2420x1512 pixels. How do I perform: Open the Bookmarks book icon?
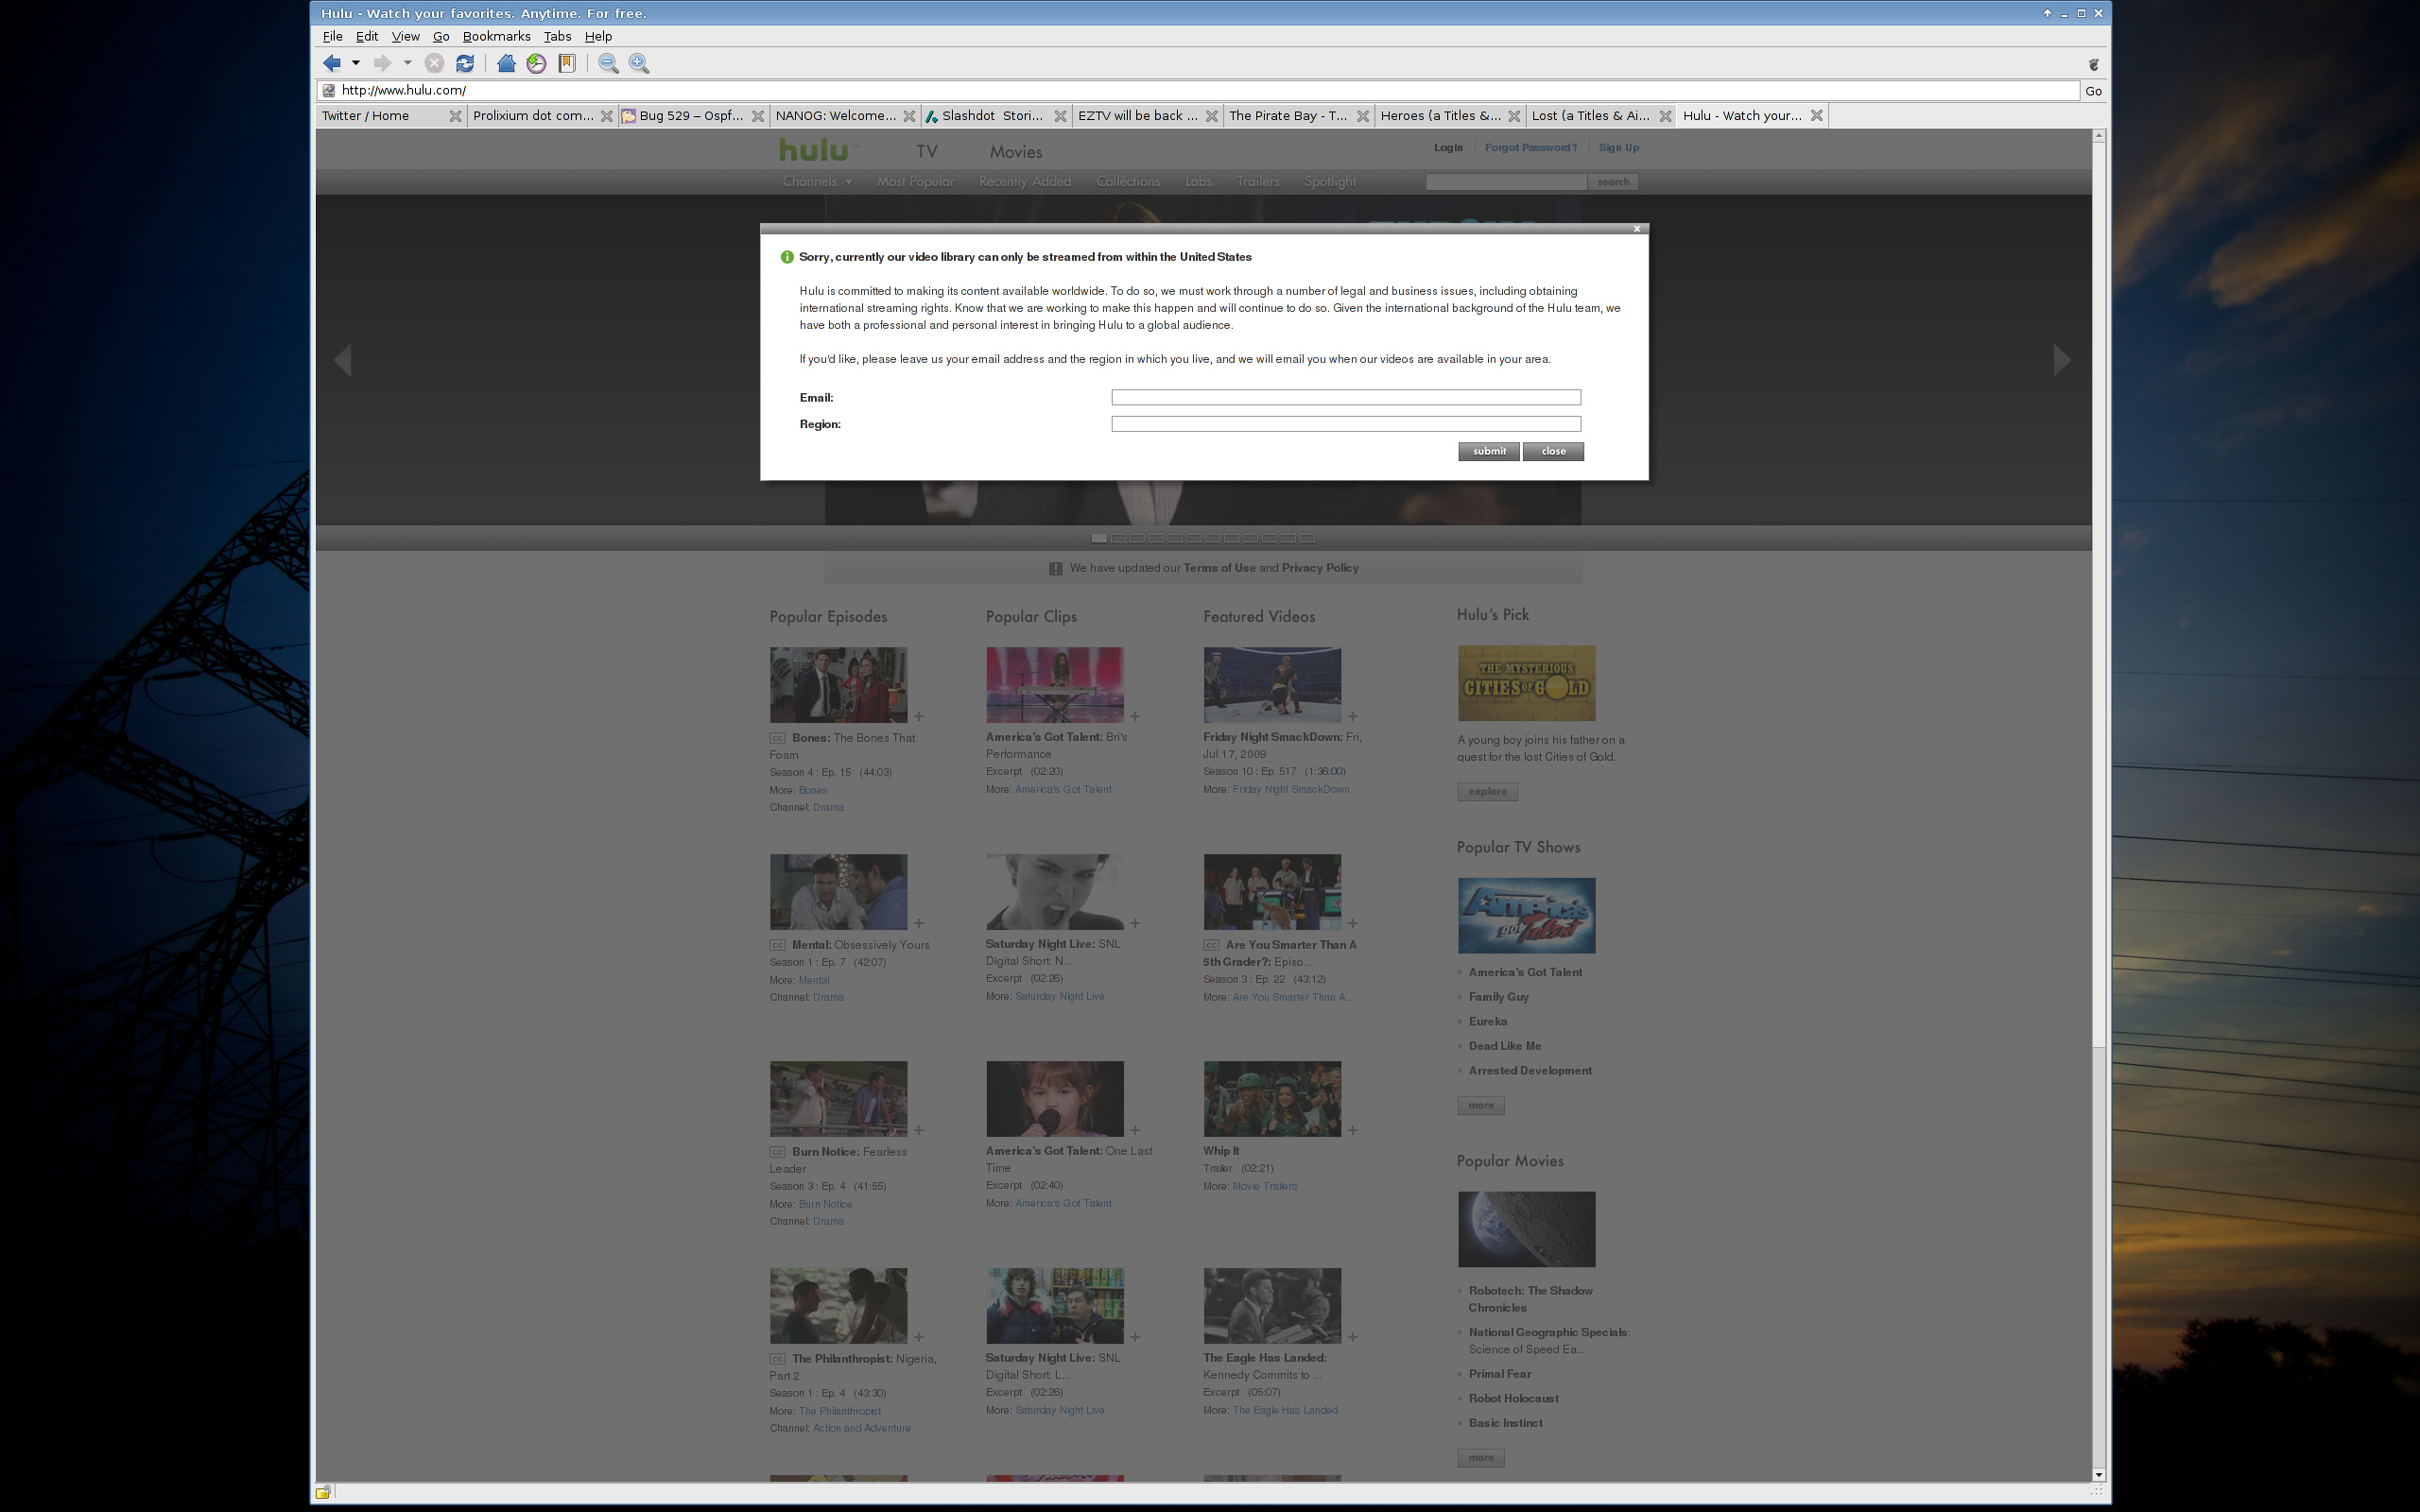567,63
